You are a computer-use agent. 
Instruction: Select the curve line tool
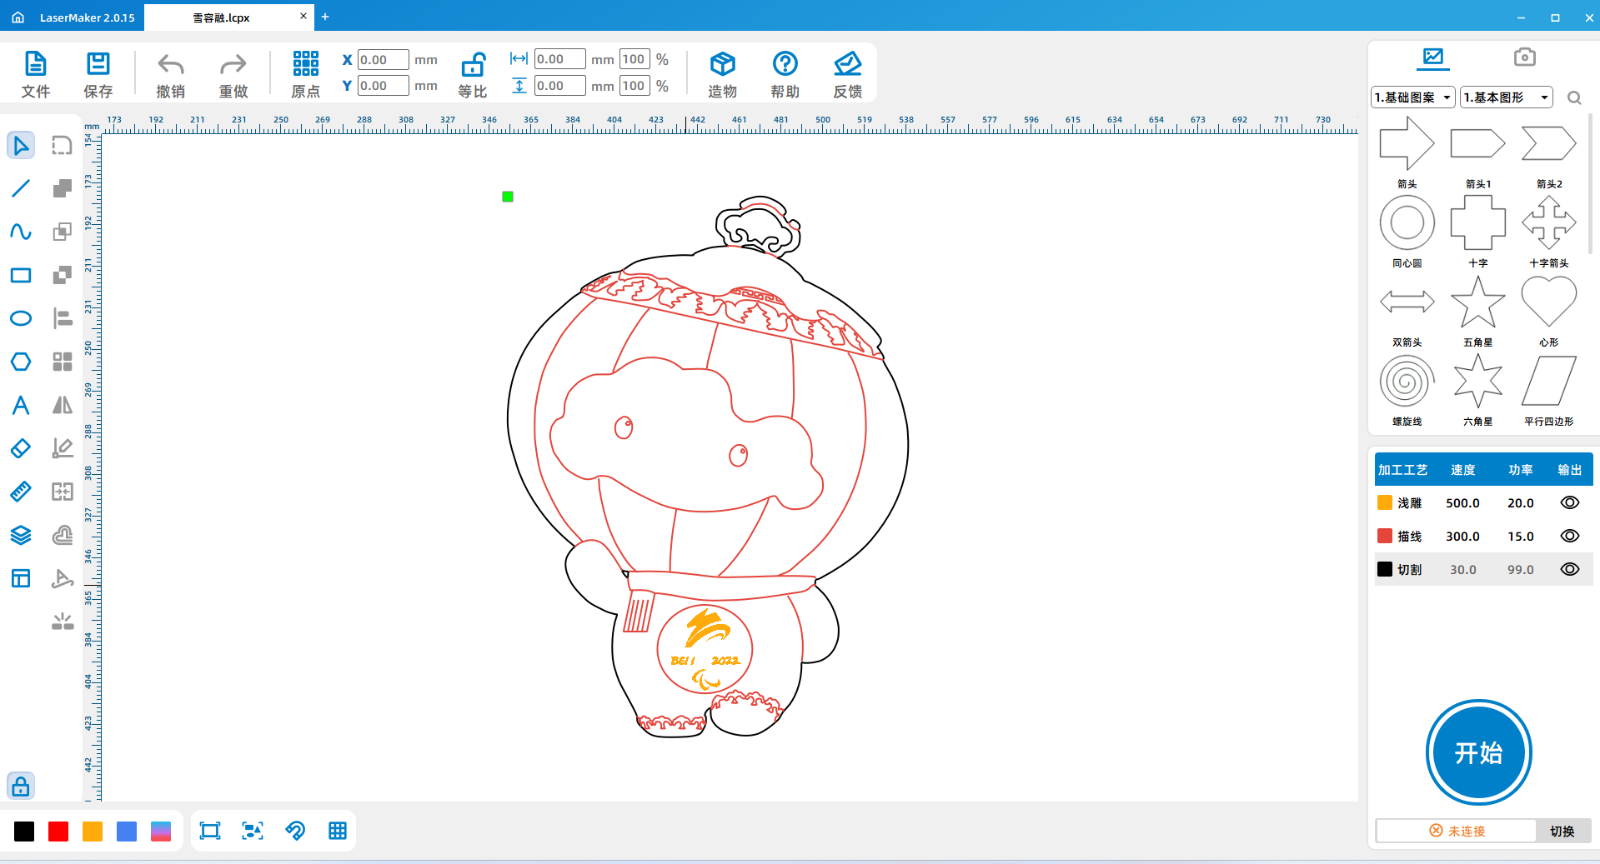click(21, 232)
